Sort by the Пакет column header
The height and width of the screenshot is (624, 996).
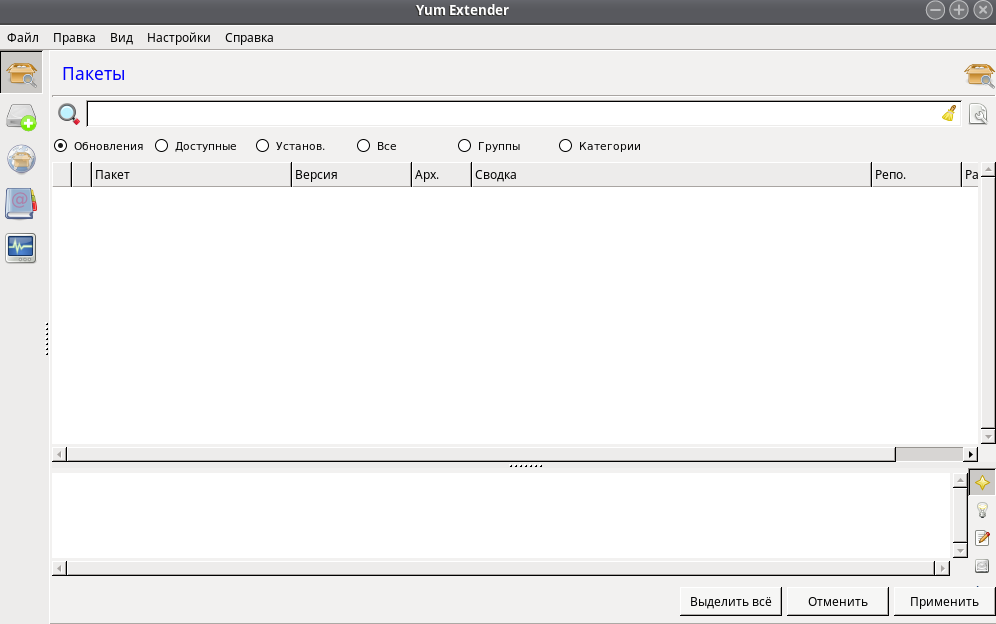pos(191,175)
